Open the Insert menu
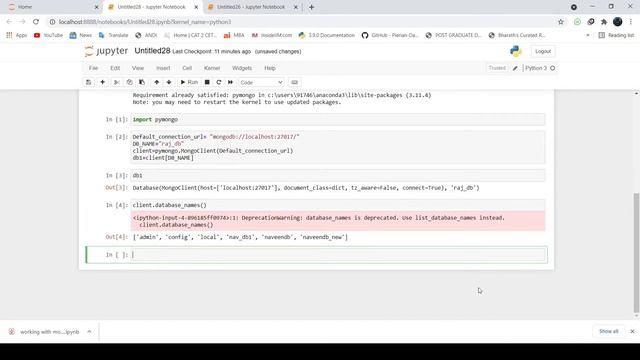The height and width of the screenshot is (360, 640). coord(163,68)
